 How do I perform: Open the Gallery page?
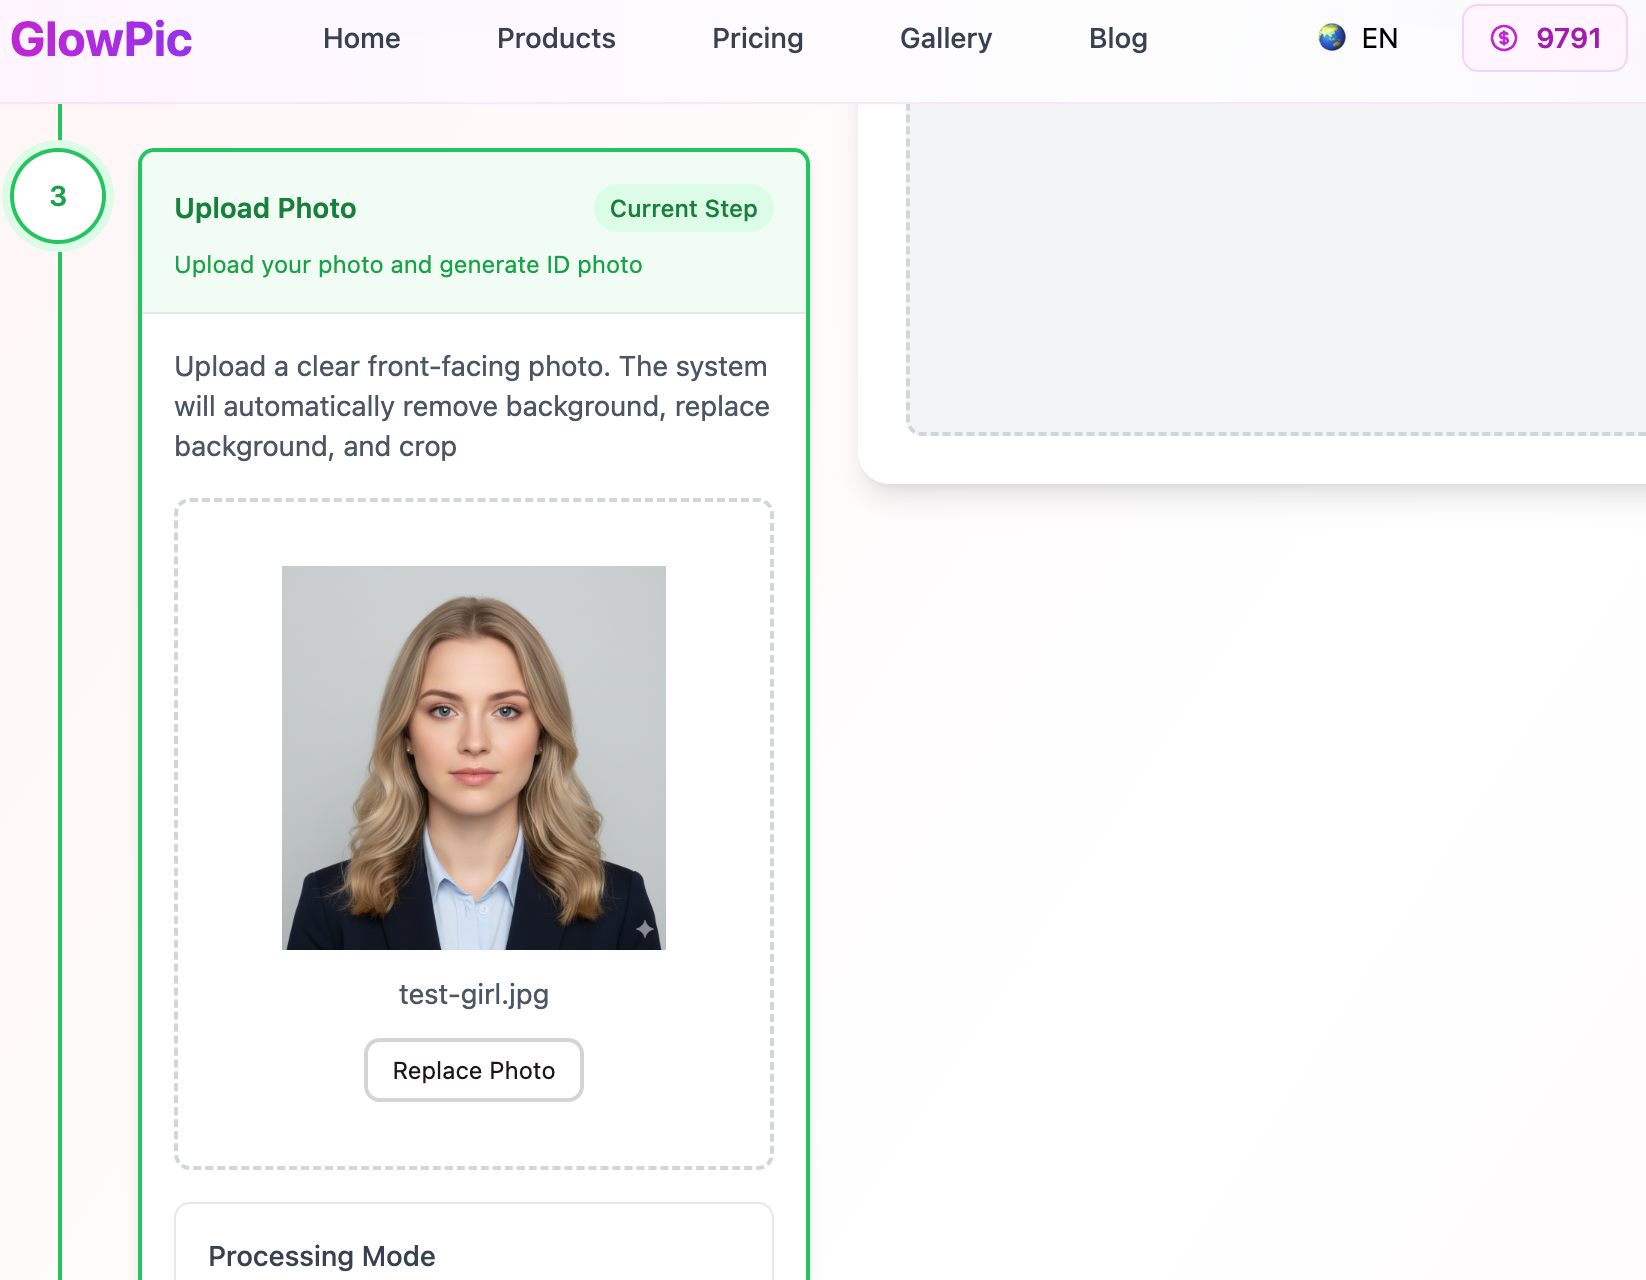[945, 38]
